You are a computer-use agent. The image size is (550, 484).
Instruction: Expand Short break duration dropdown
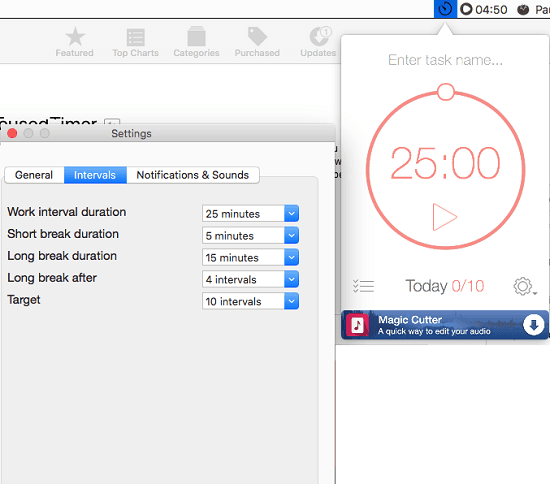250,235
